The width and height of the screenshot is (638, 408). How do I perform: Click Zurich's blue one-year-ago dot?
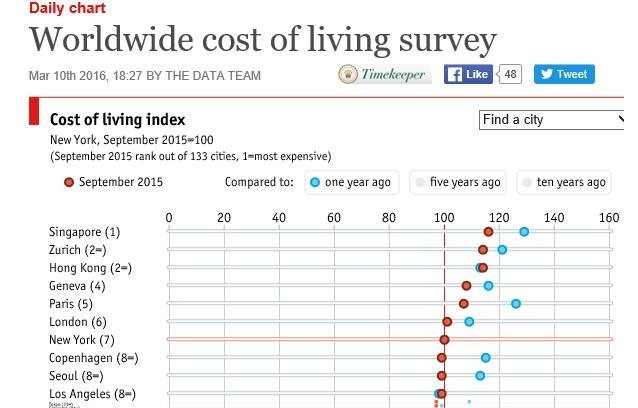(502, 250)
